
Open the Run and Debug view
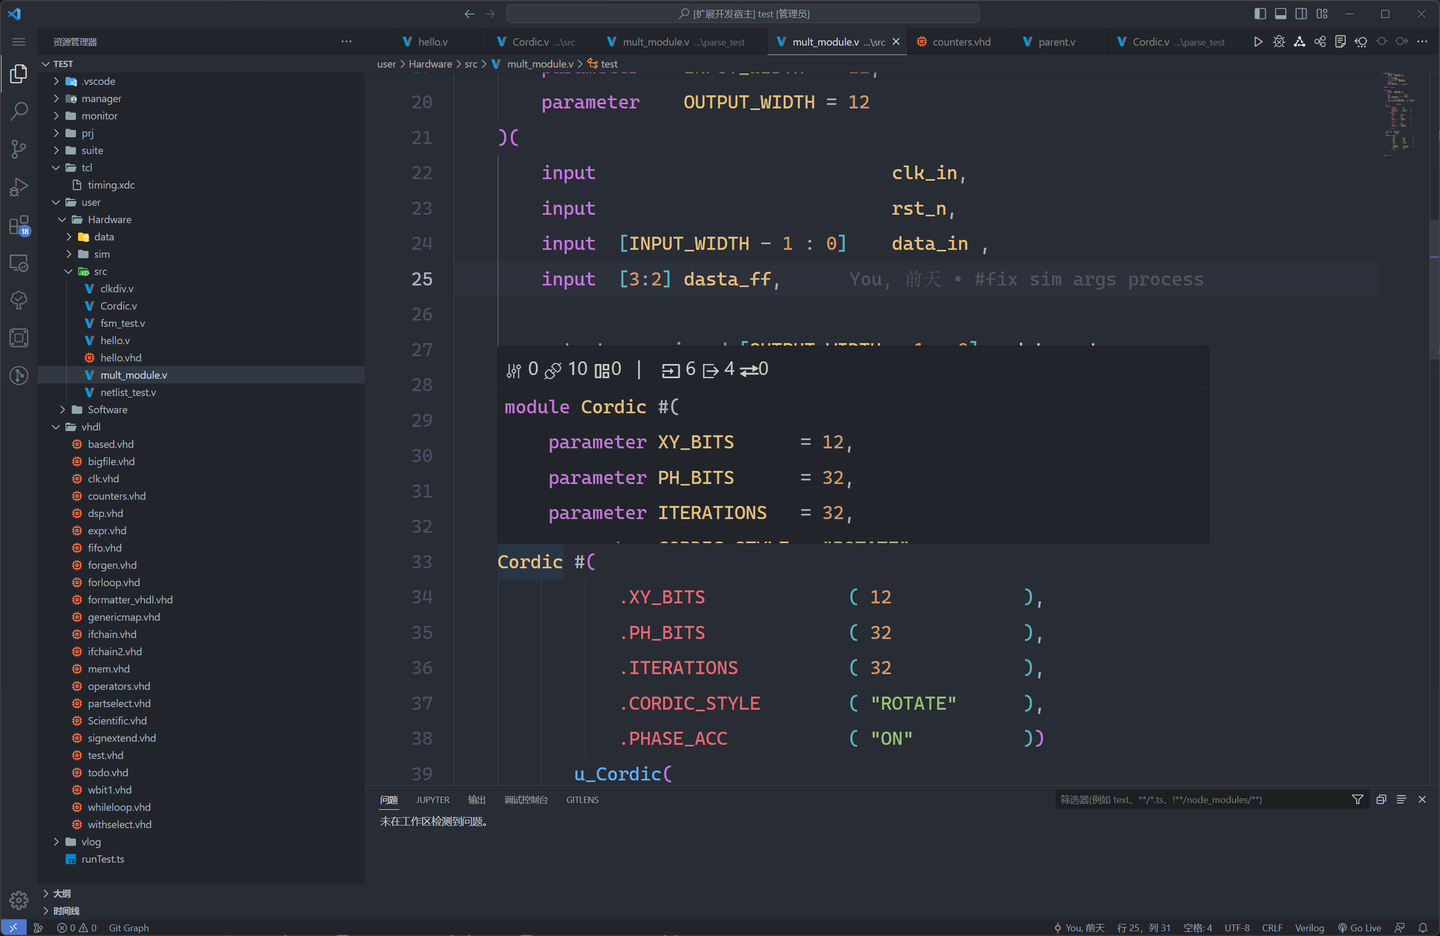(x=19, y=188)
